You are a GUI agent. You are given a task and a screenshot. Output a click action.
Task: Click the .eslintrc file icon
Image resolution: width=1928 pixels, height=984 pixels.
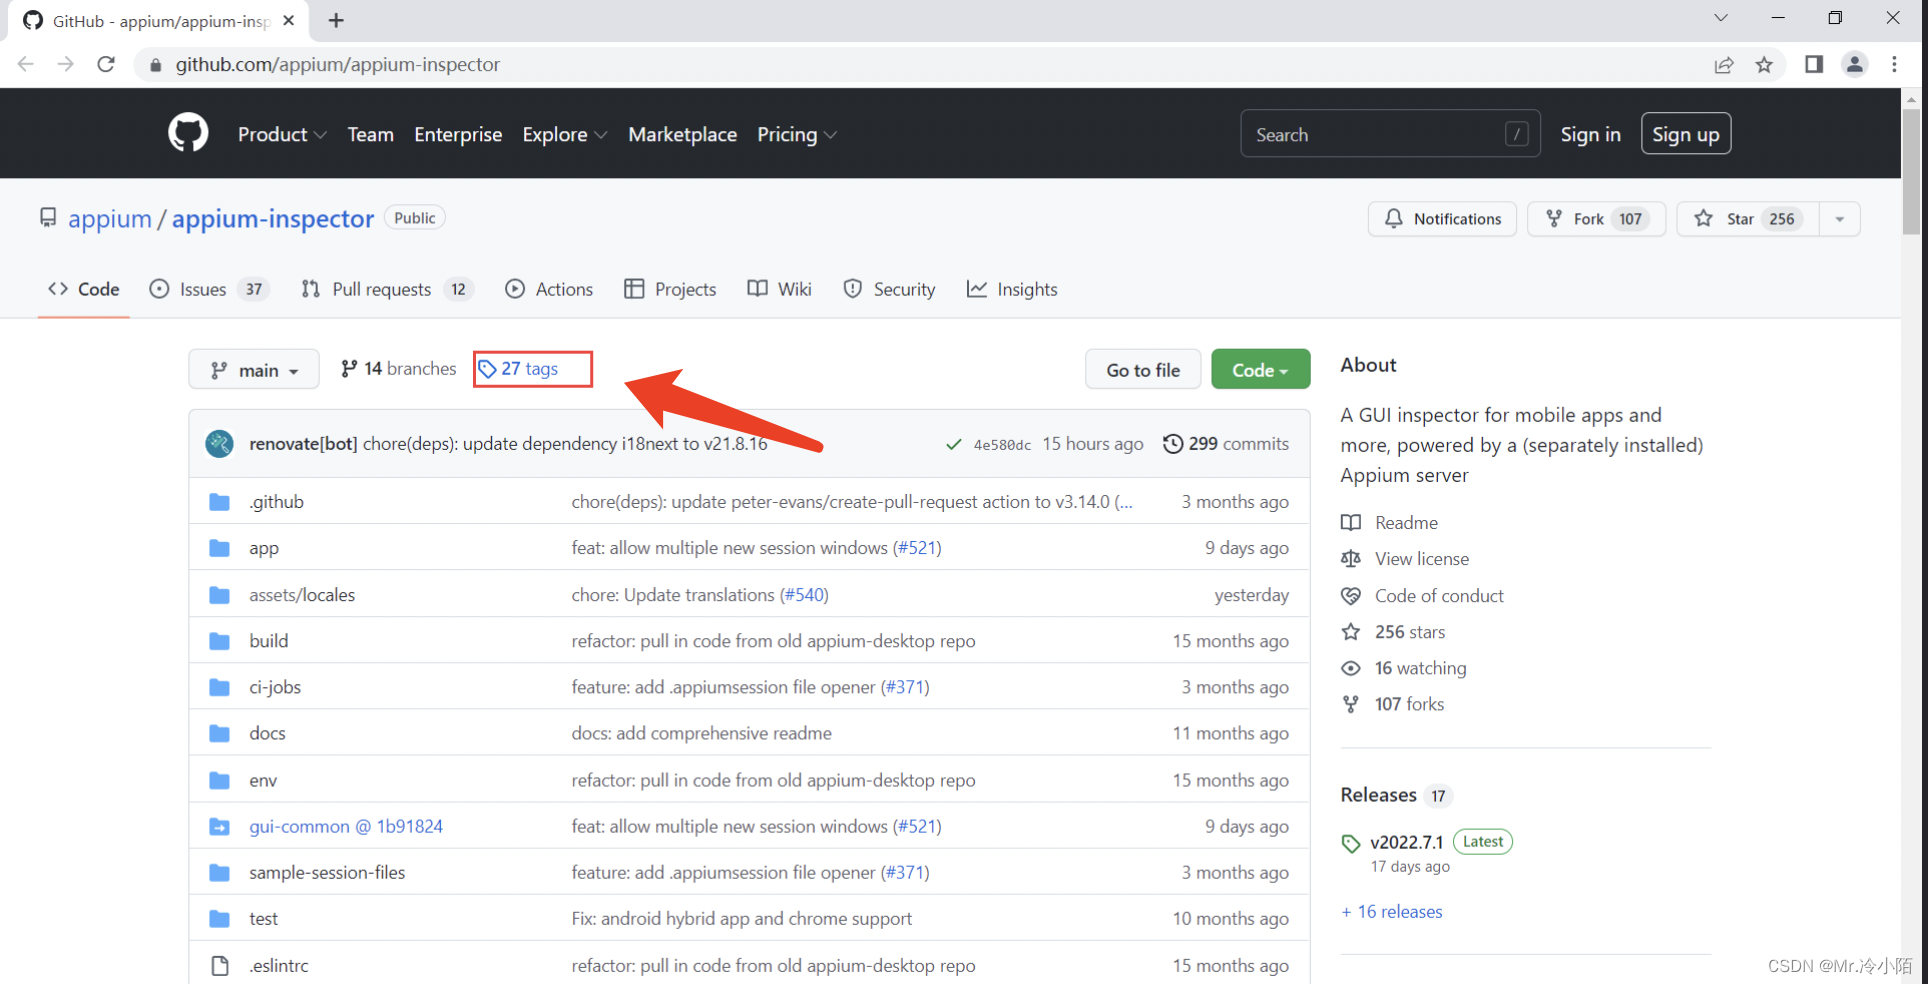coord(220,966)
